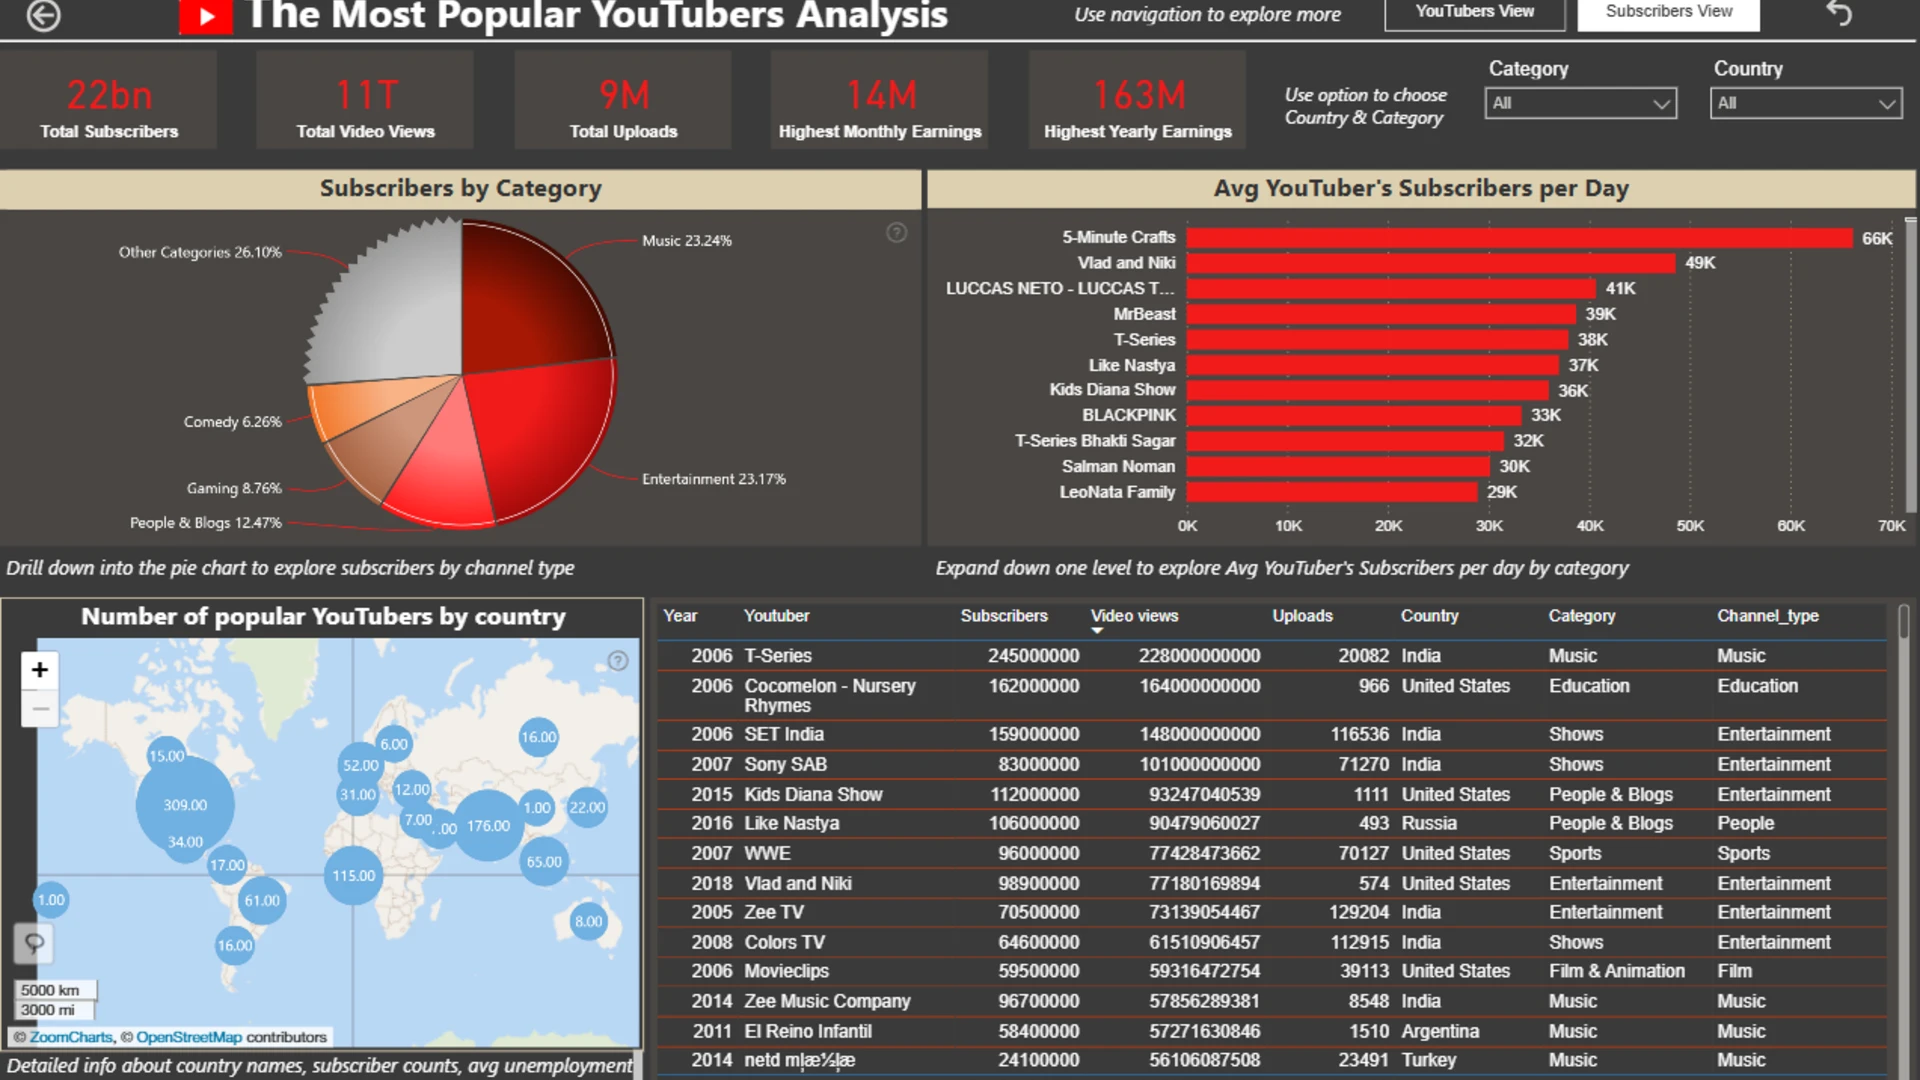The height and width of the screenshot is (1080, 1920).
Task: Click the 8.00 map bubble
Action: pyautogui.click(x=588, y=921)
